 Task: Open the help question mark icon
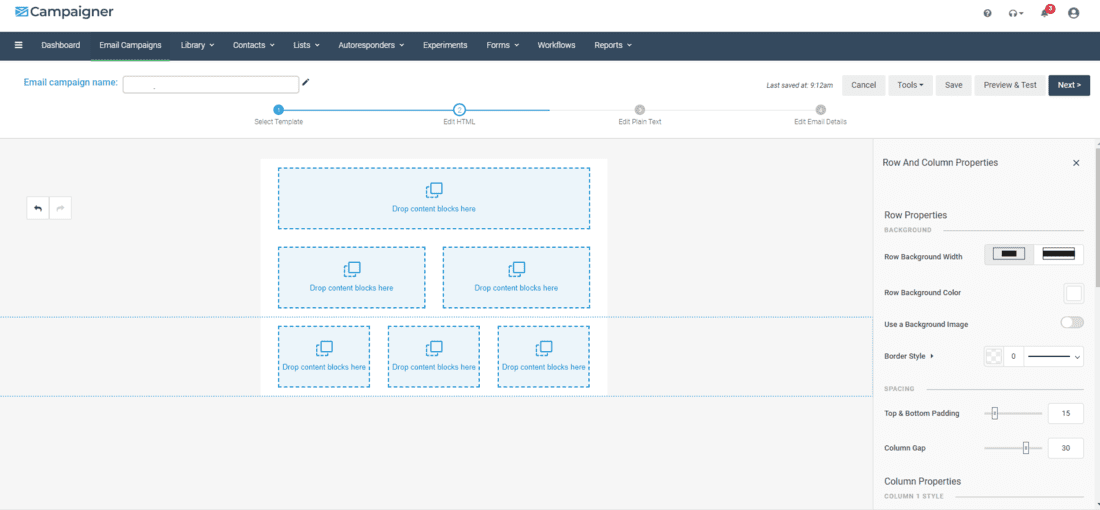(x=987, y=13)
